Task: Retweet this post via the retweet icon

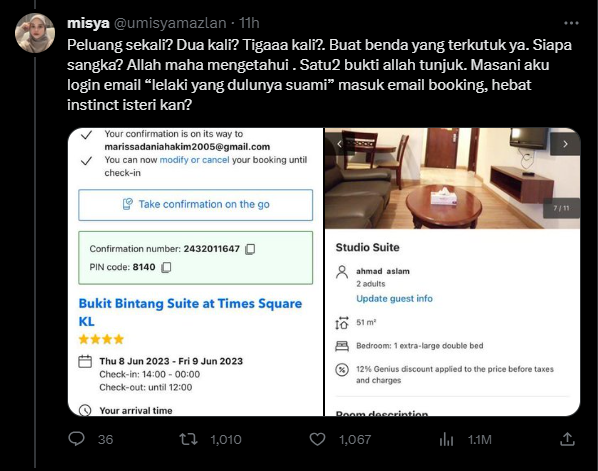Action: 188,439
